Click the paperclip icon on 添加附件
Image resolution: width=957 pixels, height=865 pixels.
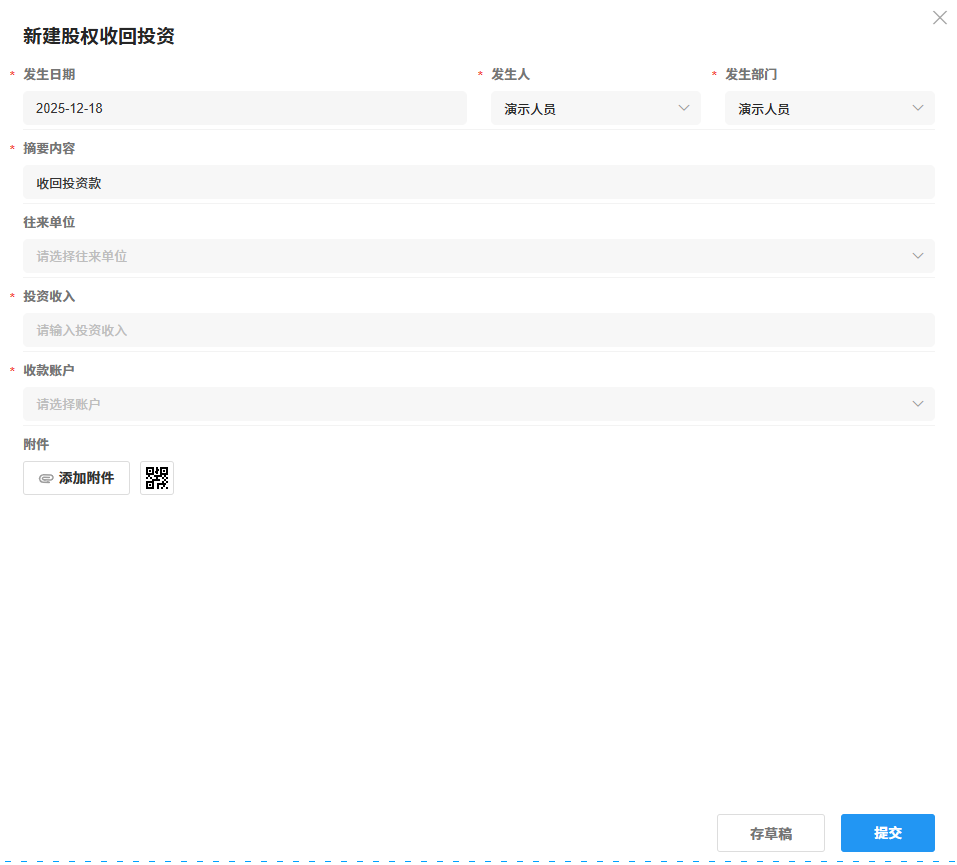pyautogui.click(x=46, y=477)
